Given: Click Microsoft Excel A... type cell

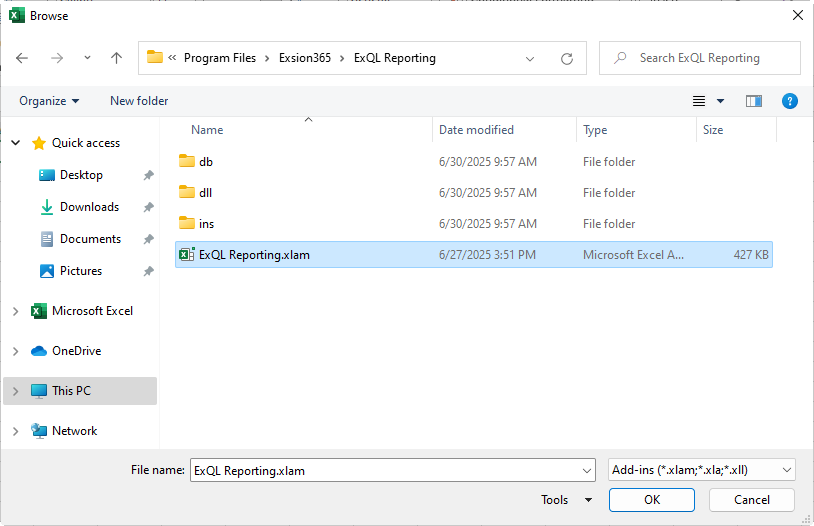Looking at the screenshot, I should (x=633, y=255).
